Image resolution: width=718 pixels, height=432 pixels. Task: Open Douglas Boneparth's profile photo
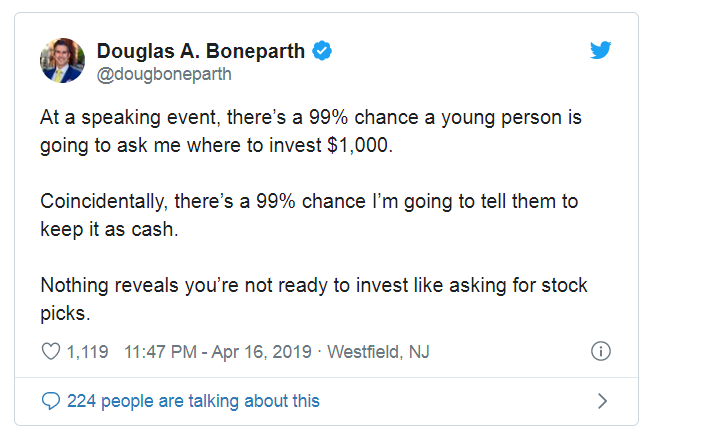(62, 61)
